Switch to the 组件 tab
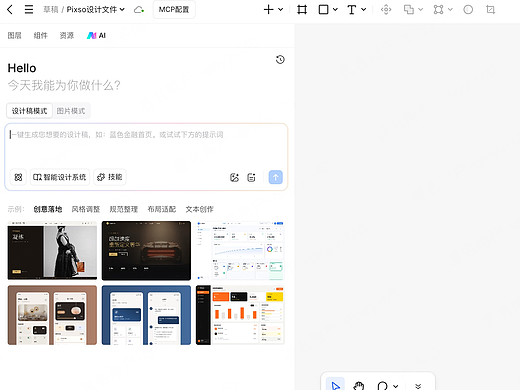The height and width of the screenshot is (390, 520). [40, 35]
